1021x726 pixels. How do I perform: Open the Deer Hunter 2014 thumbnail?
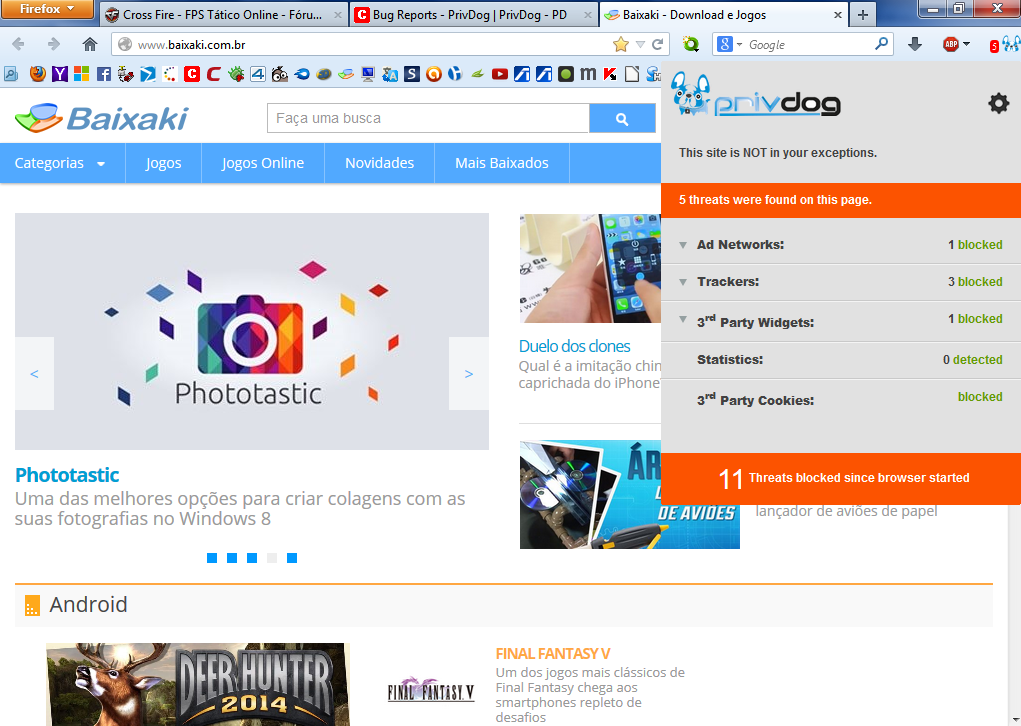(198, 684)
